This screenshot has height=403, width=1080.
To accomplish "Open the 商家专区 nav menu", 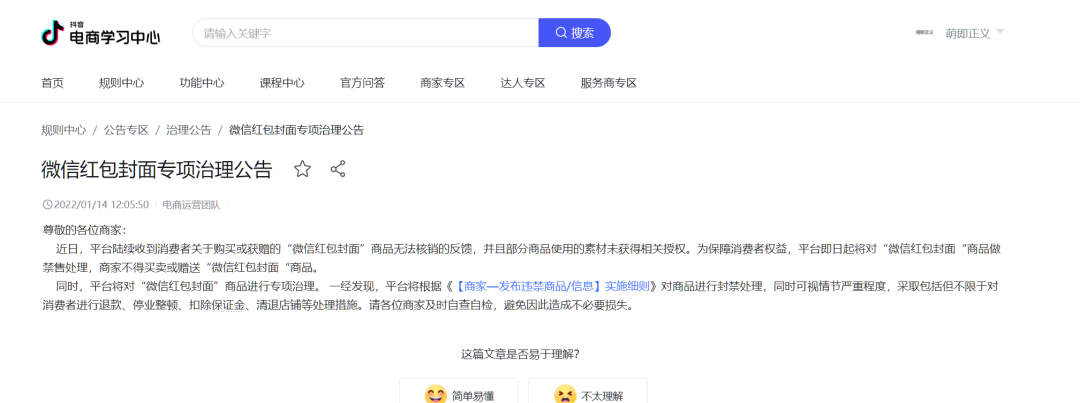I will (443, 83).
